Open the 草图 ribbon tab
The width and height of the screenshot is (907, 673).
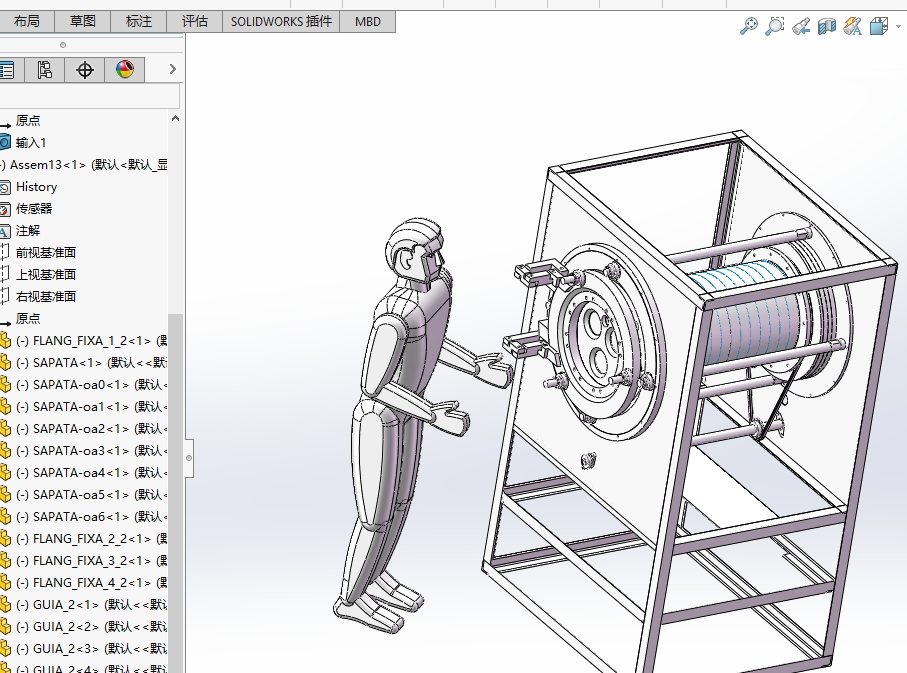(83, 21)
